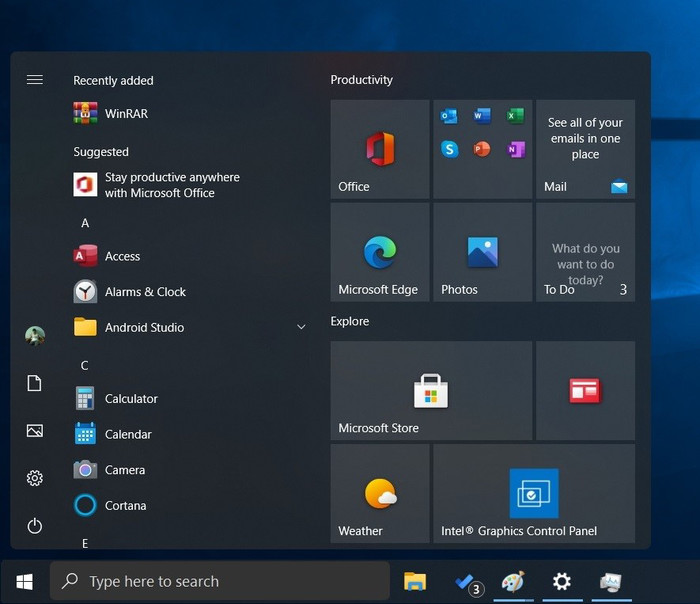
Task: Open the Mail live tile
Action: (x=585, y=149)
